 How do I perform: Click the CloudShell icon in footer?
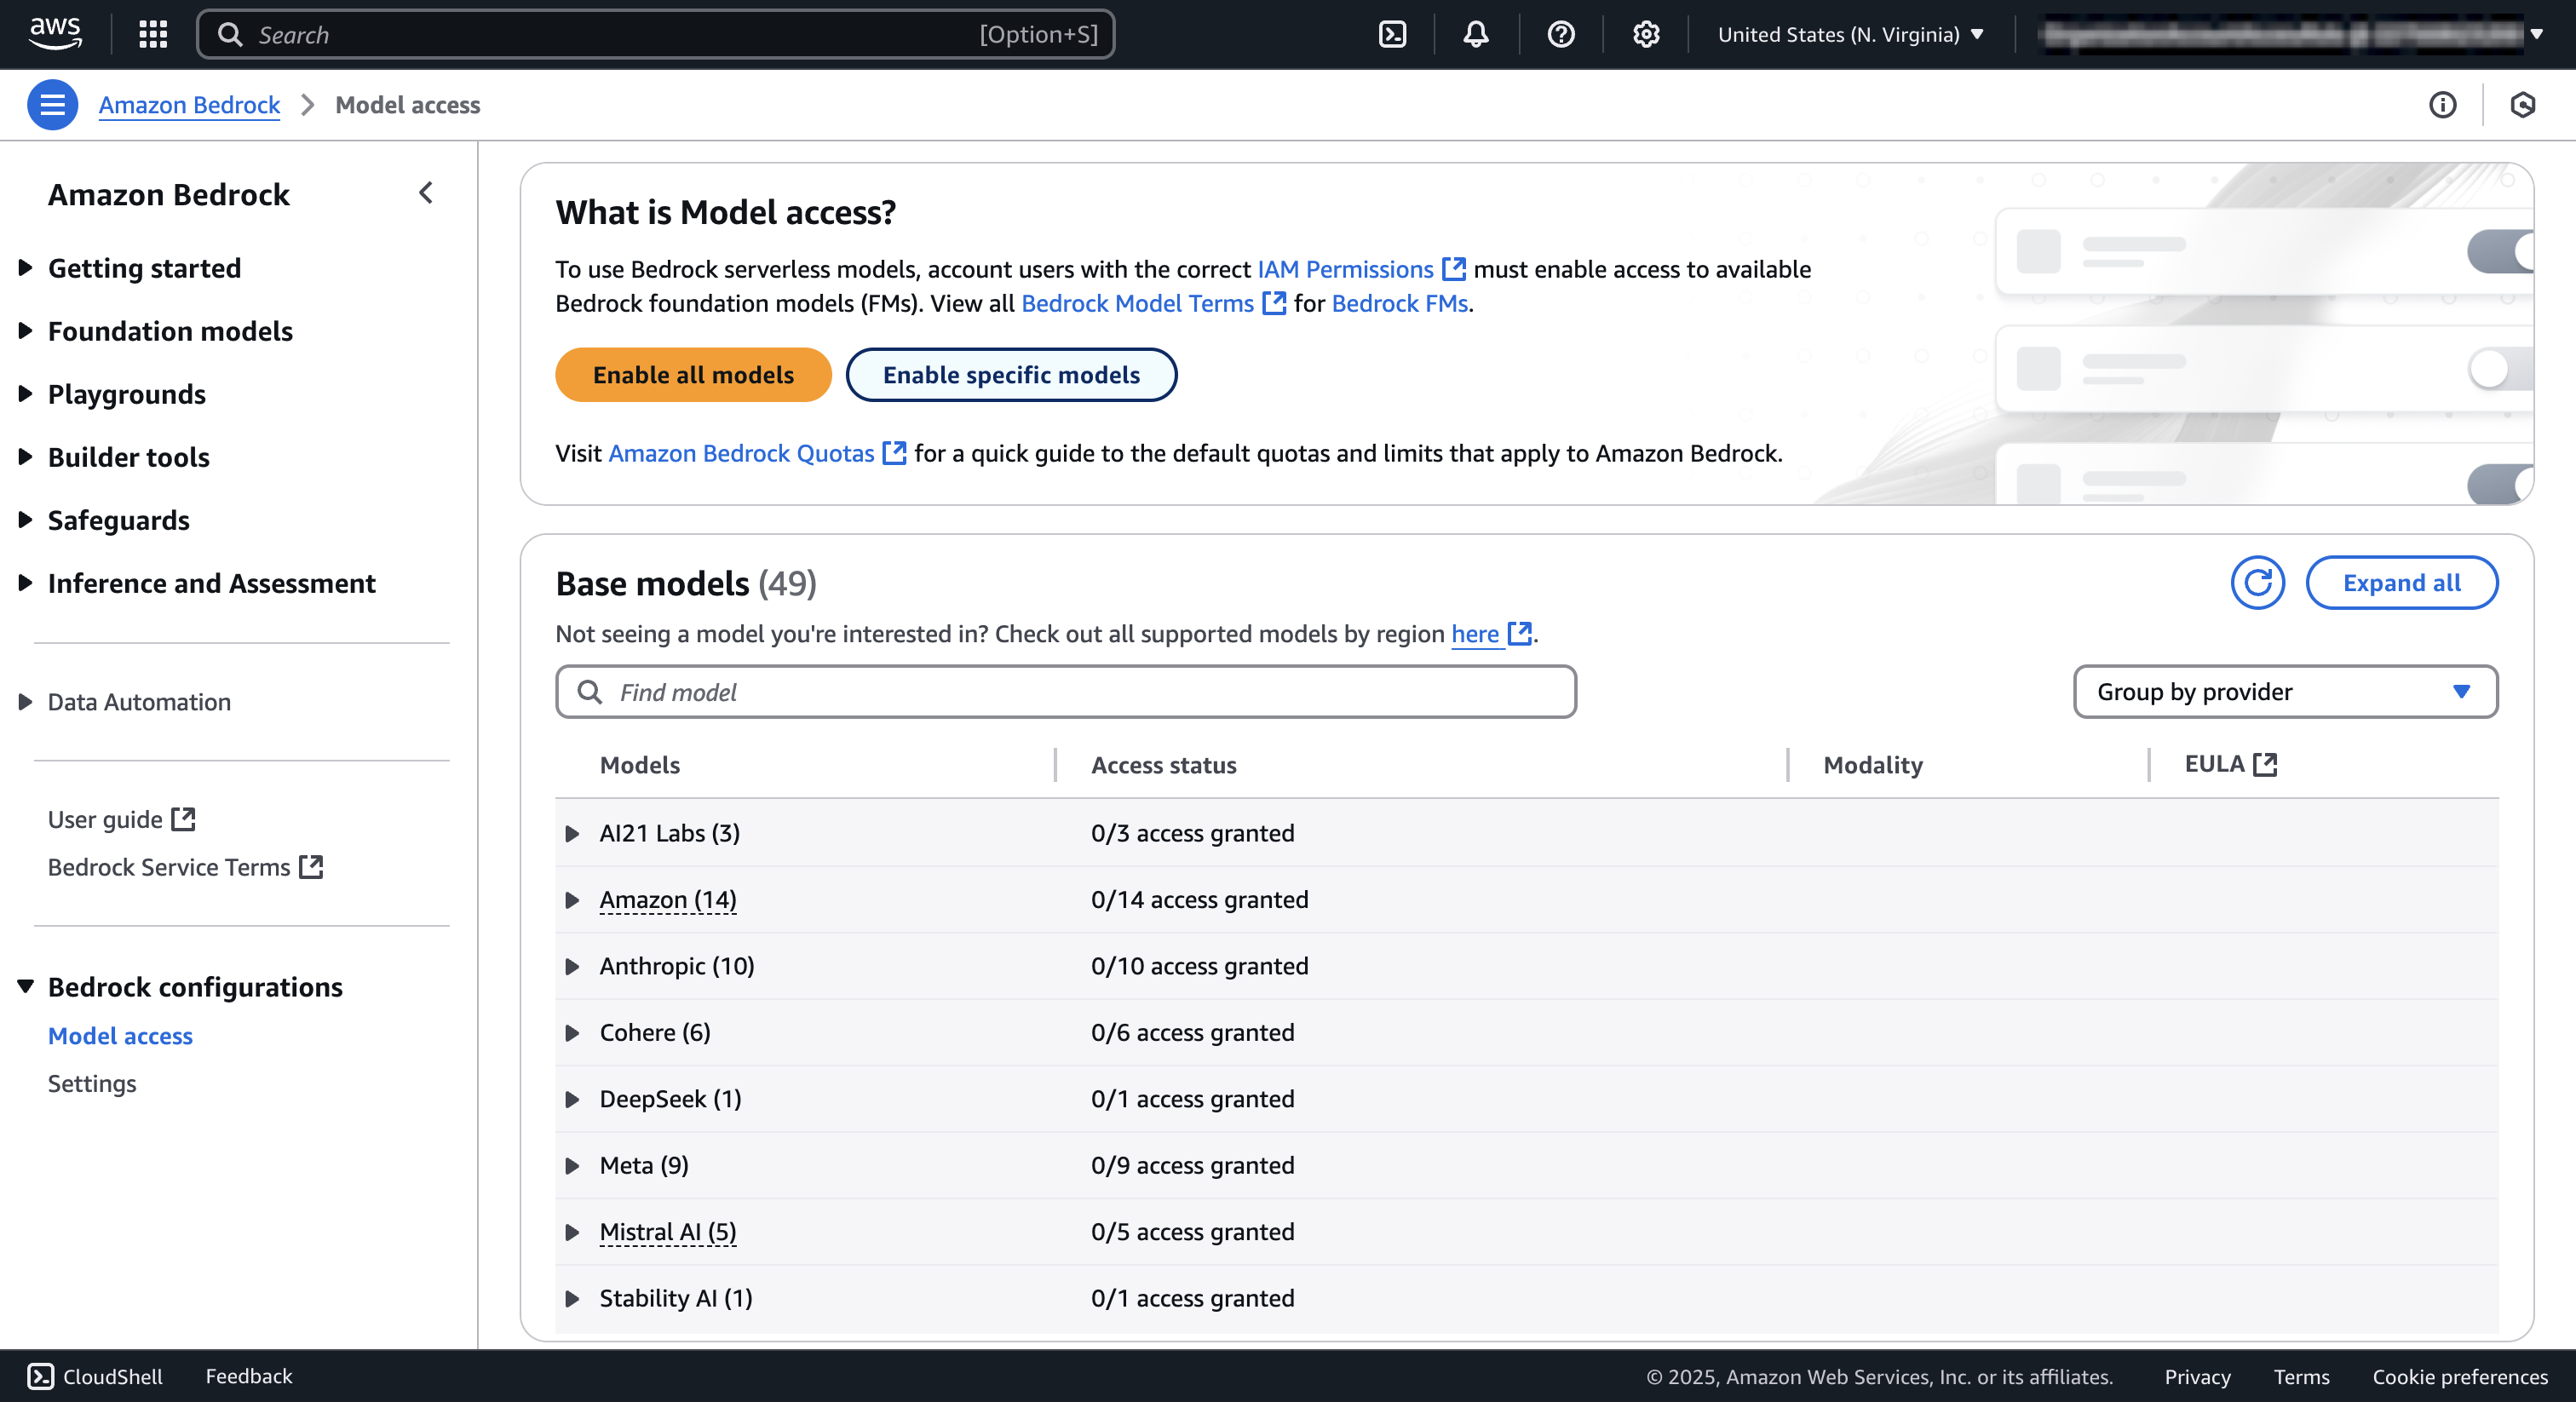pos(40,1376)
